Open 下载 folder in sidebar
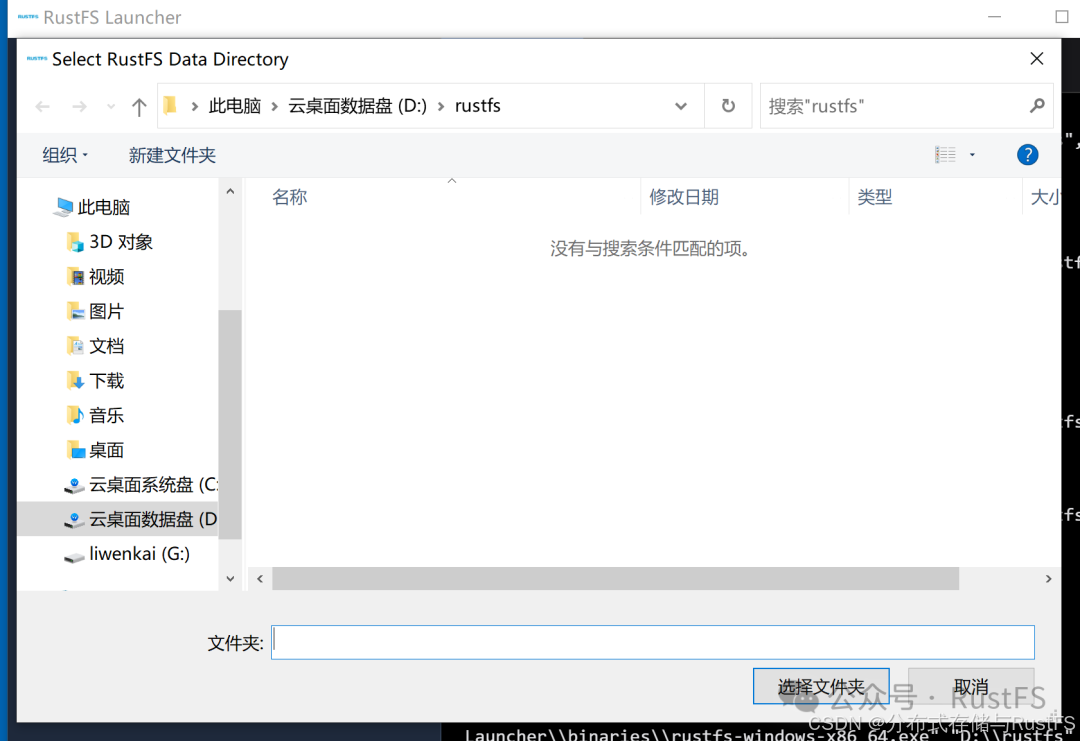The width and height of the screenshot is (1080, 741). (107, 381)
